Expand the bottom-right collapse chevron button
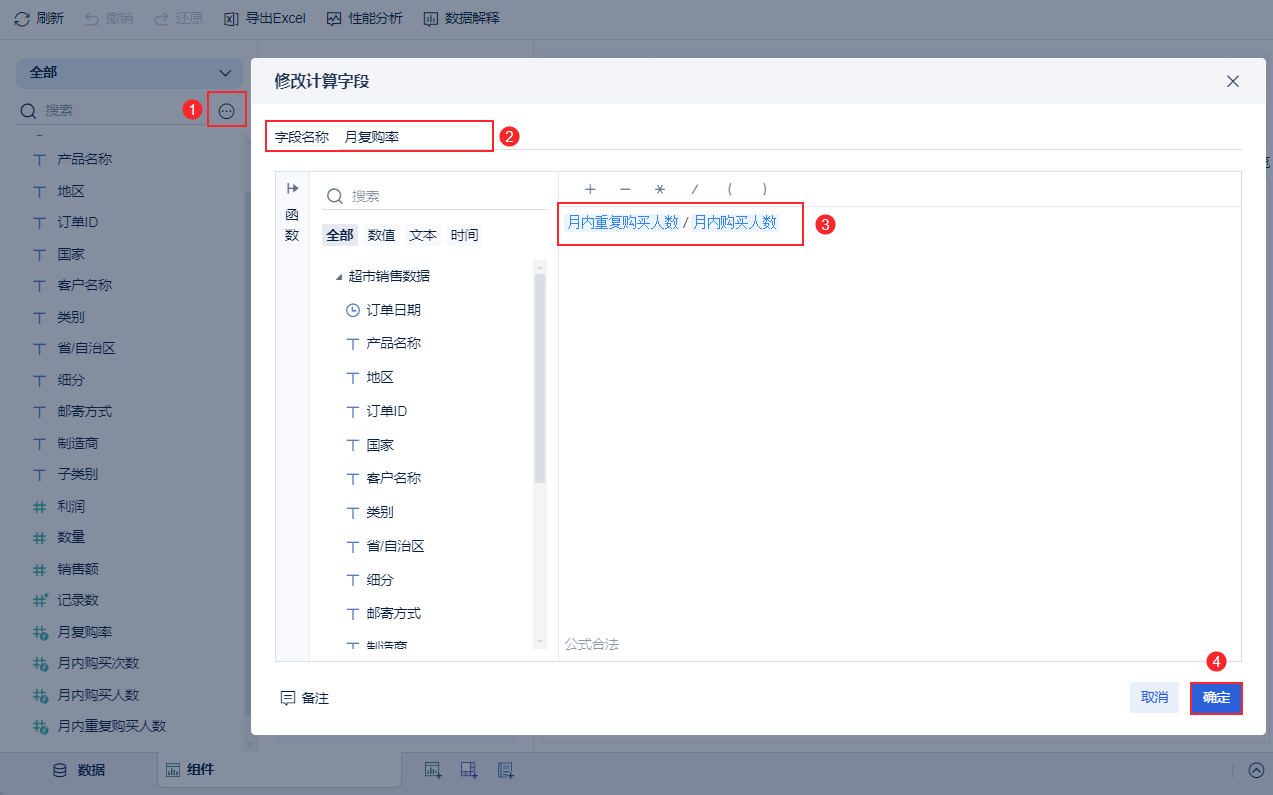Image resolution: width=1273 pixels, height=795 pixels. [1256, 770]
